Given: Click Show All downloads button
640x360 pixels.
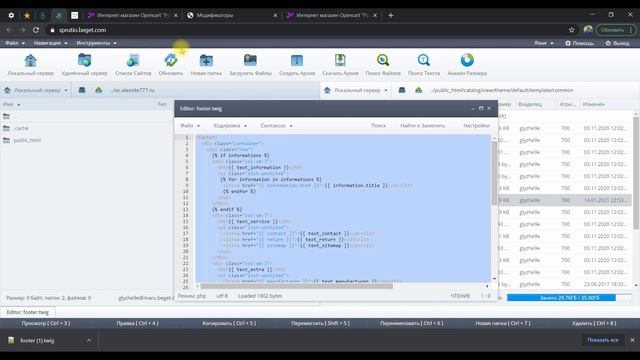Looking at the screenshot, I should tap(602, 340).
